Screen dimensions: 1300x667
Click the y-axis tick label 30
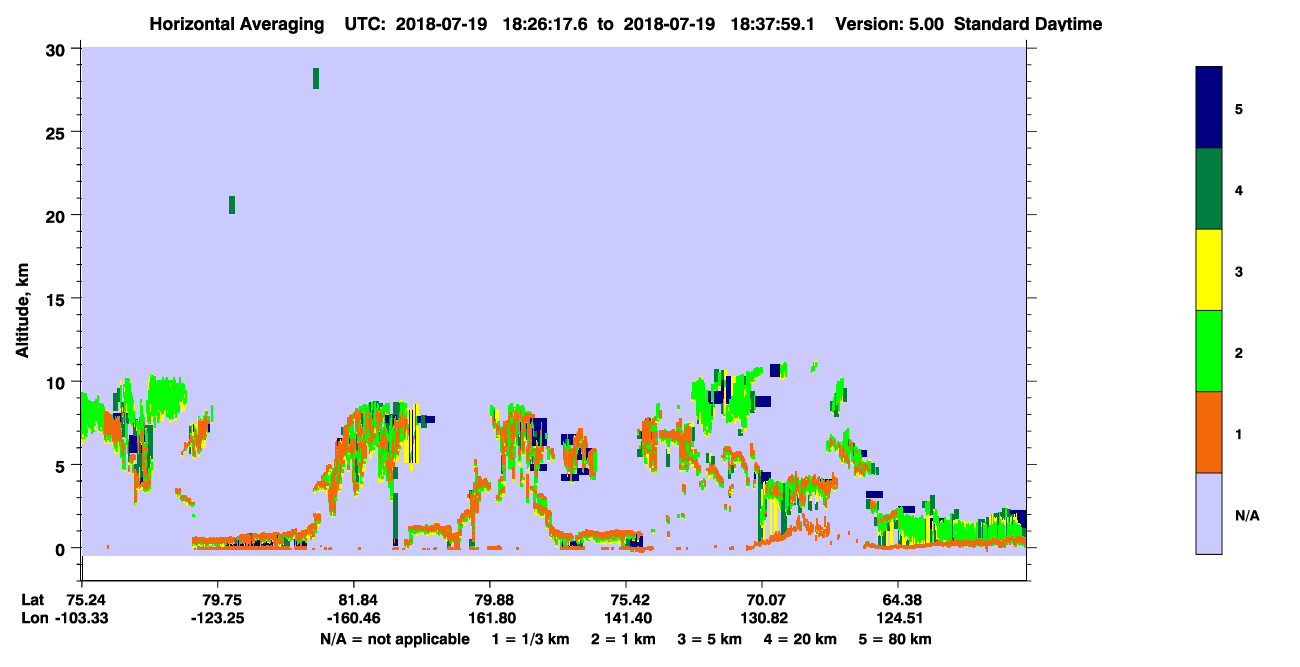click(58, 49)
